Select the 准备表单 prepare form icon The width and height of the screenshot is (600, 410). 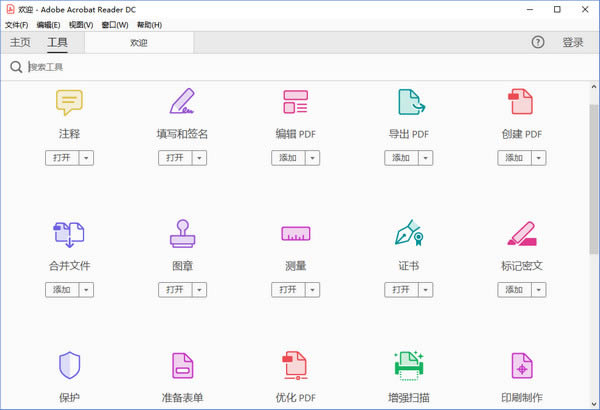(x=183, y=366)
